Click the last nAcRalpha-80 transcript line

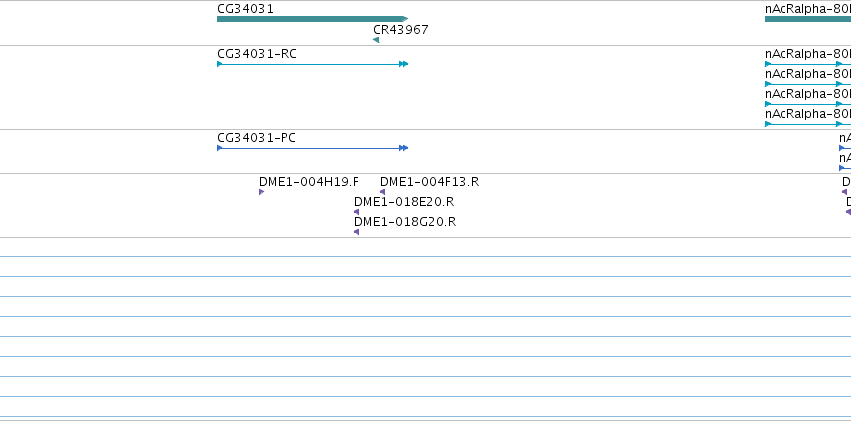coord(808,124)
